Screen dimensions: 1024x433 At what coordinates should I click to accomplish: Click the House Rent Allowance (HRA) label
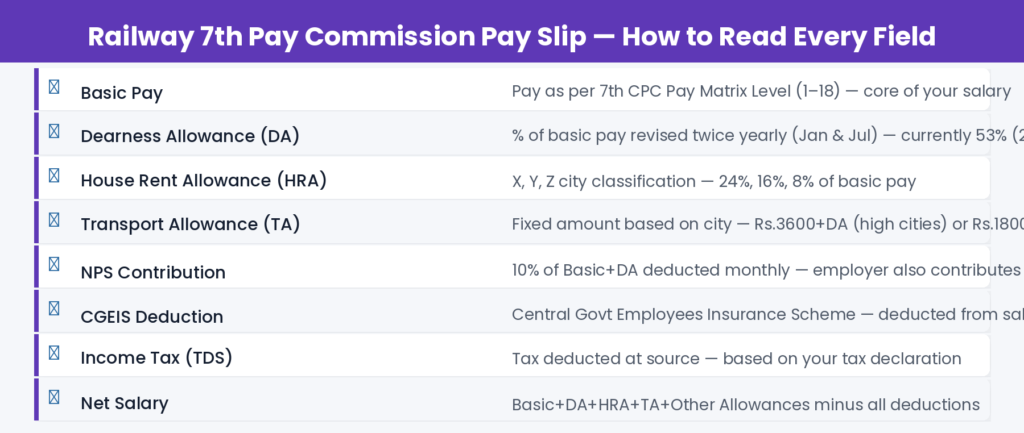pyautogui.click(x=203, y=181)
